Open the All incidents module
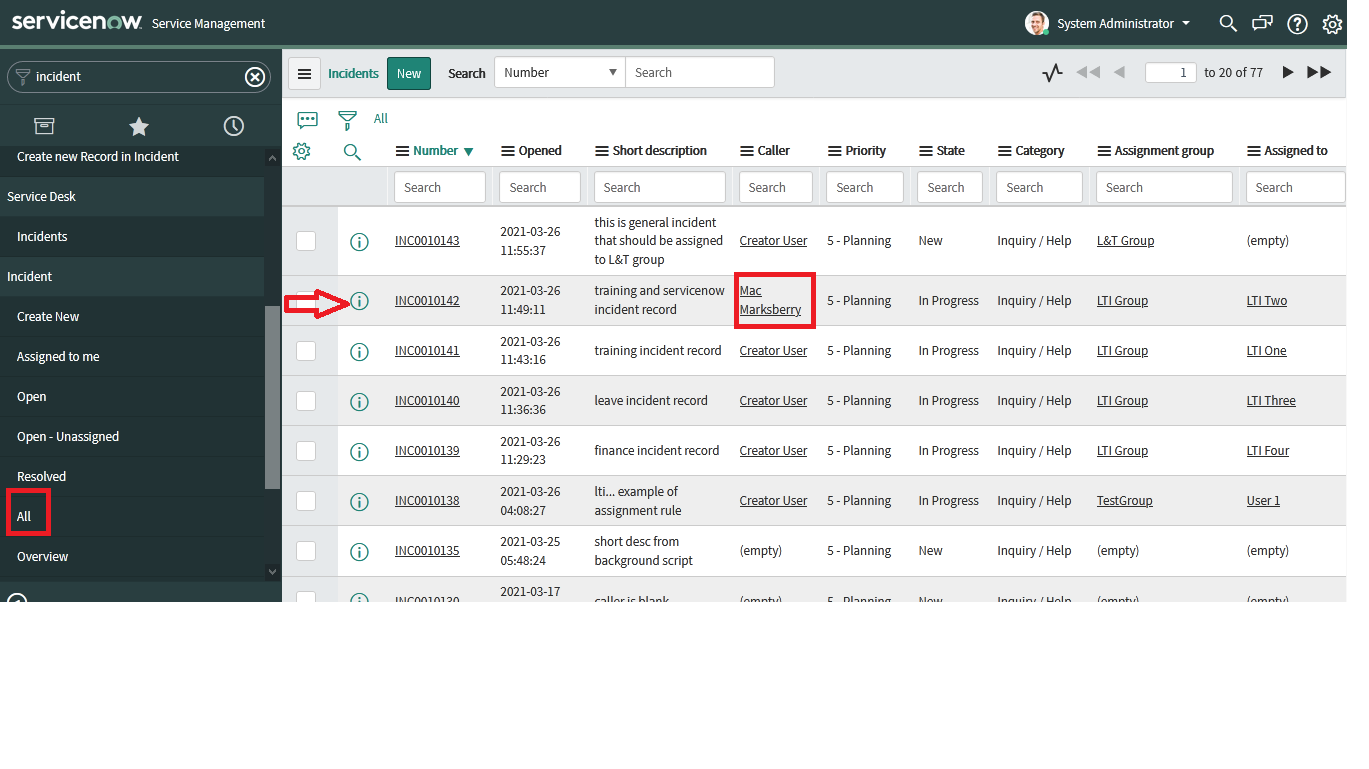Viewport: 1369px width, 769px height. click(x=24, y=516)
